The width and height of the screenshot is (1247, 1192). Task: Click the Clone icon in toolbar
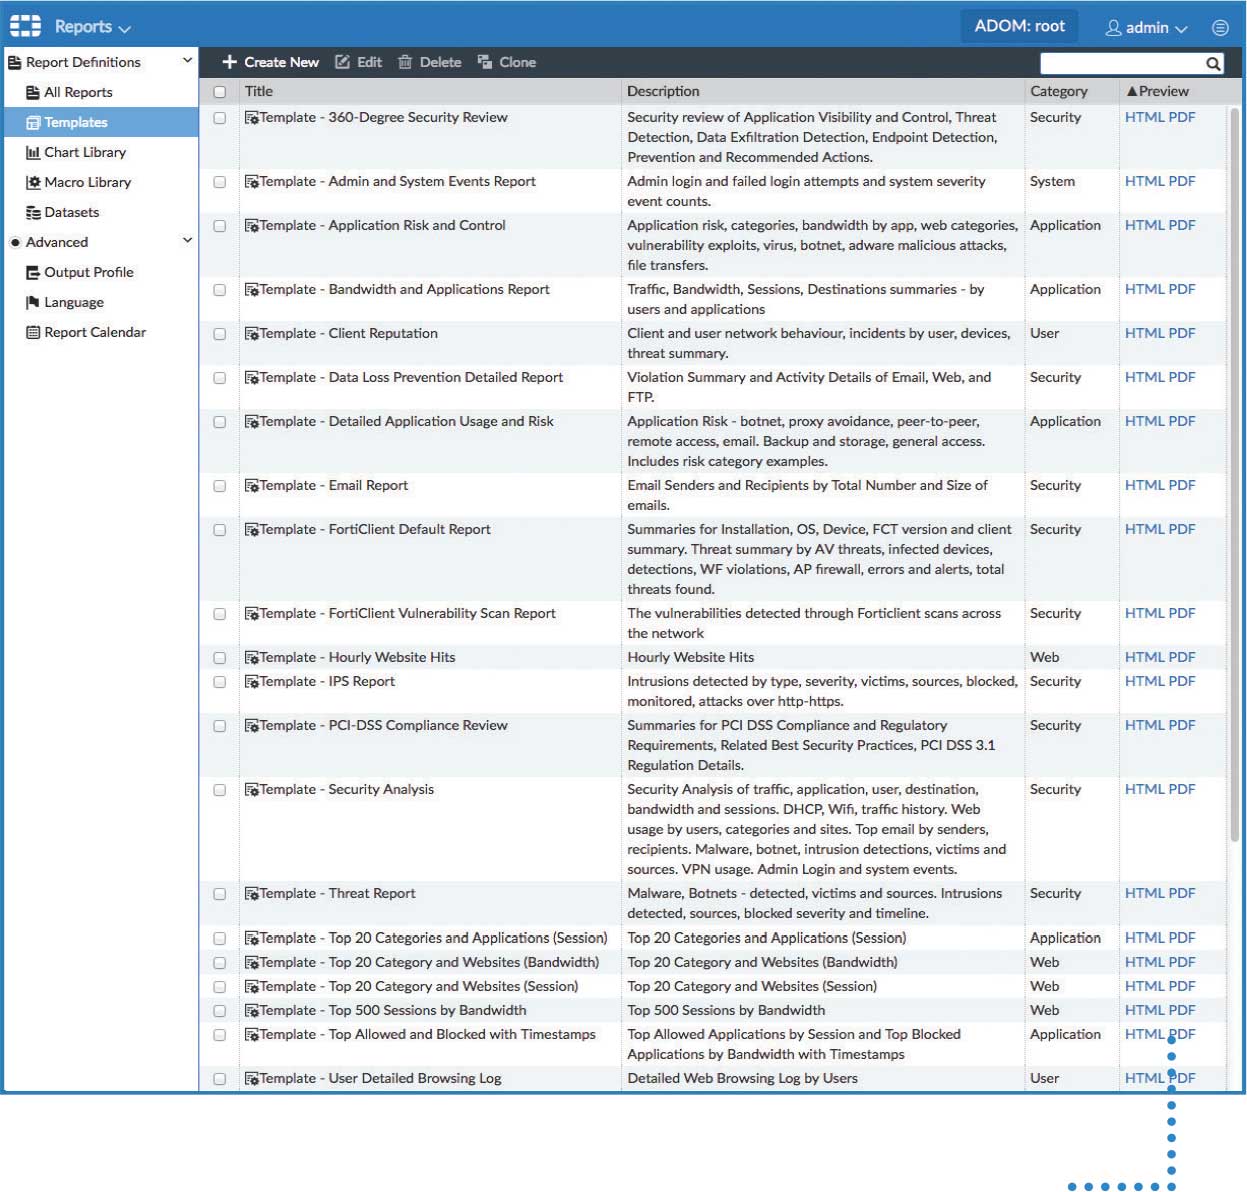tap(485, 62)
